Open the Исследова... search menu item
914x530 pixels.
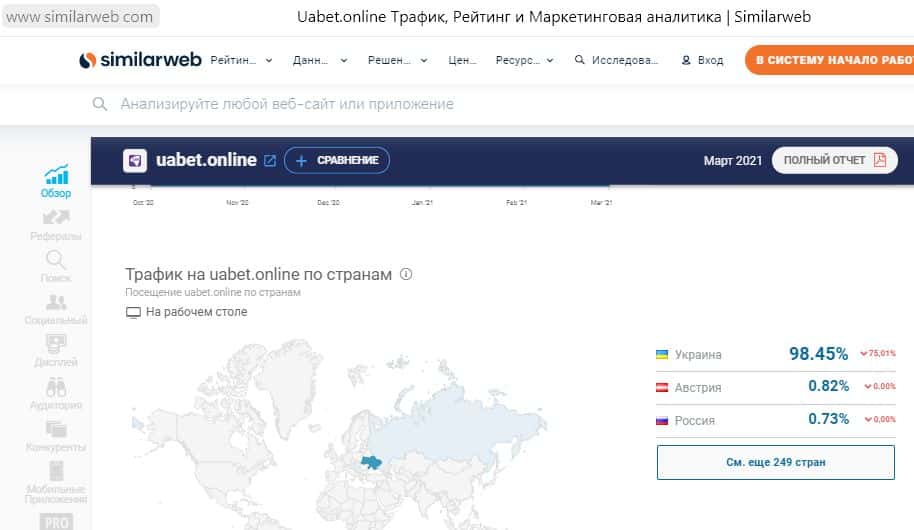click(x=616, y=60)
